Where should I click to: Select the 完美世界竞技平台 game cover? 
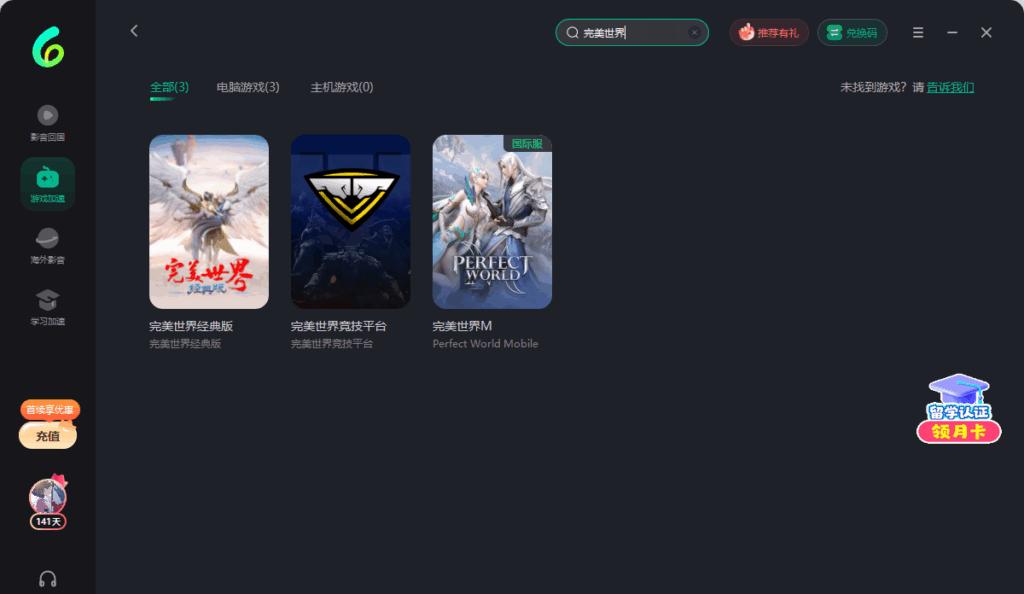coord(351,222)
